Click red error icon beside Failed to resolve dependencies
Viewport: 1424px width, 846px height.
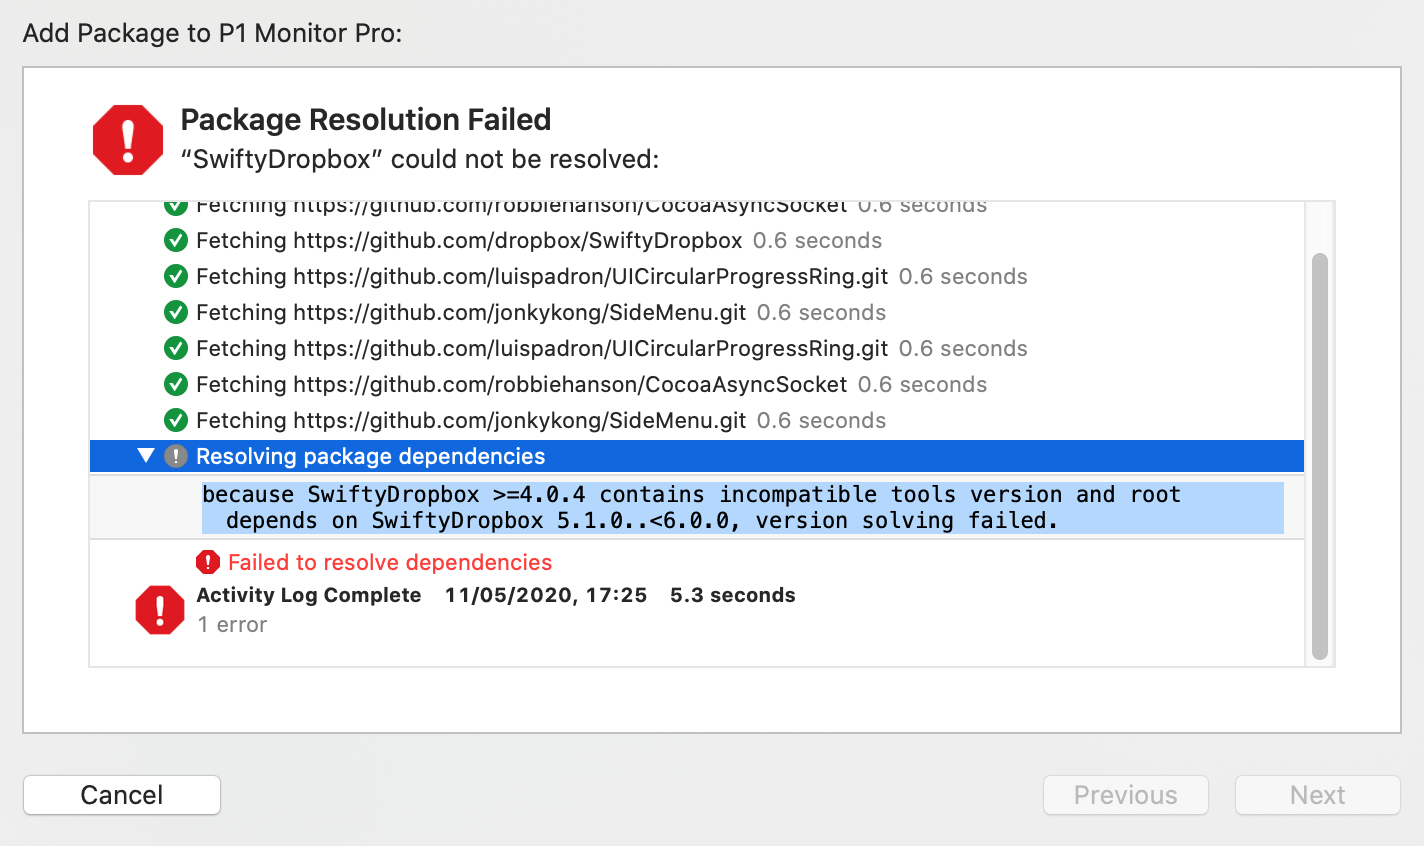pos(208,562)
